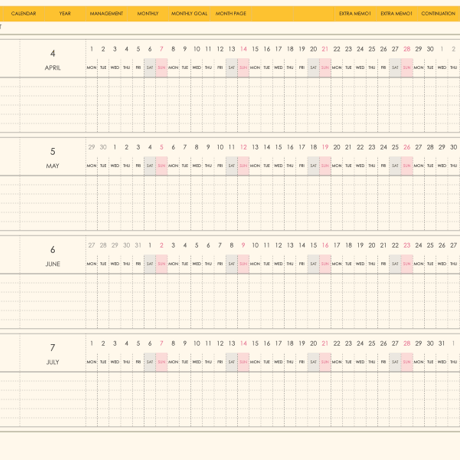The height and width of the screenshot is (460, 460).
Task: Go to the MANAGEMENT tab
Action: 106,14
